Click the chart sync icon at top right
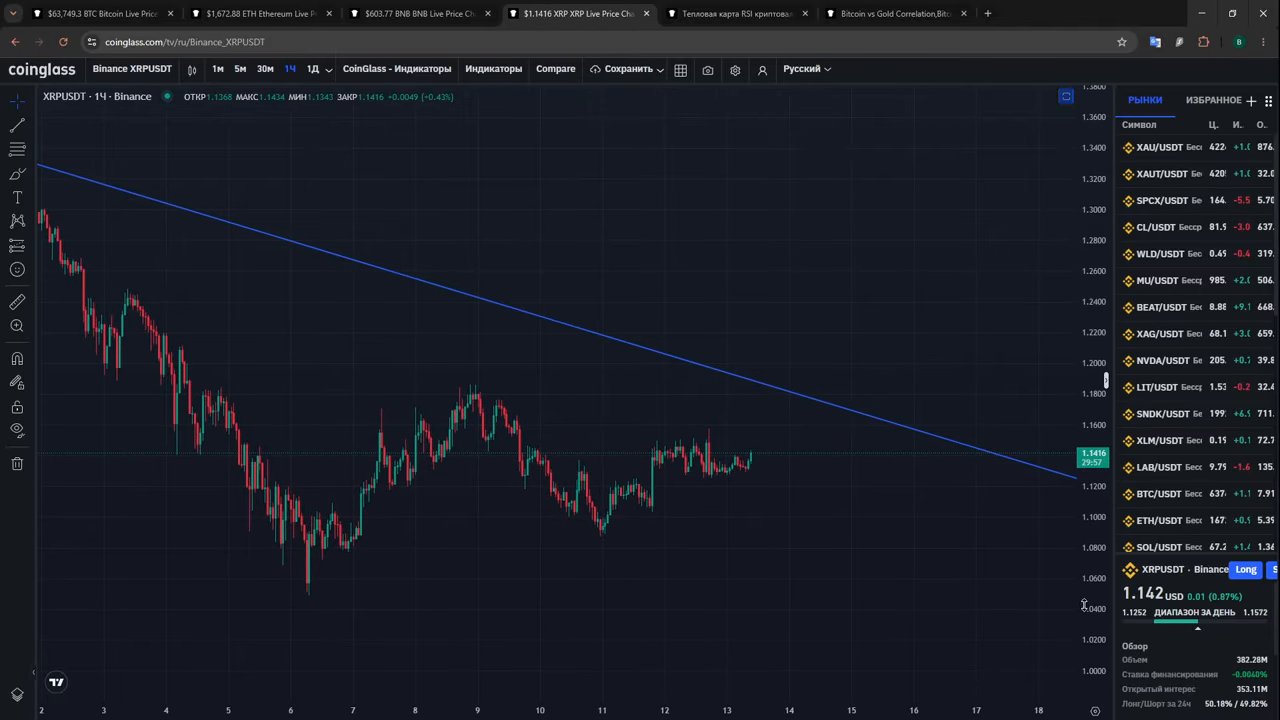This screenshot has height=720, width=1280. [x=1066, y=97]
